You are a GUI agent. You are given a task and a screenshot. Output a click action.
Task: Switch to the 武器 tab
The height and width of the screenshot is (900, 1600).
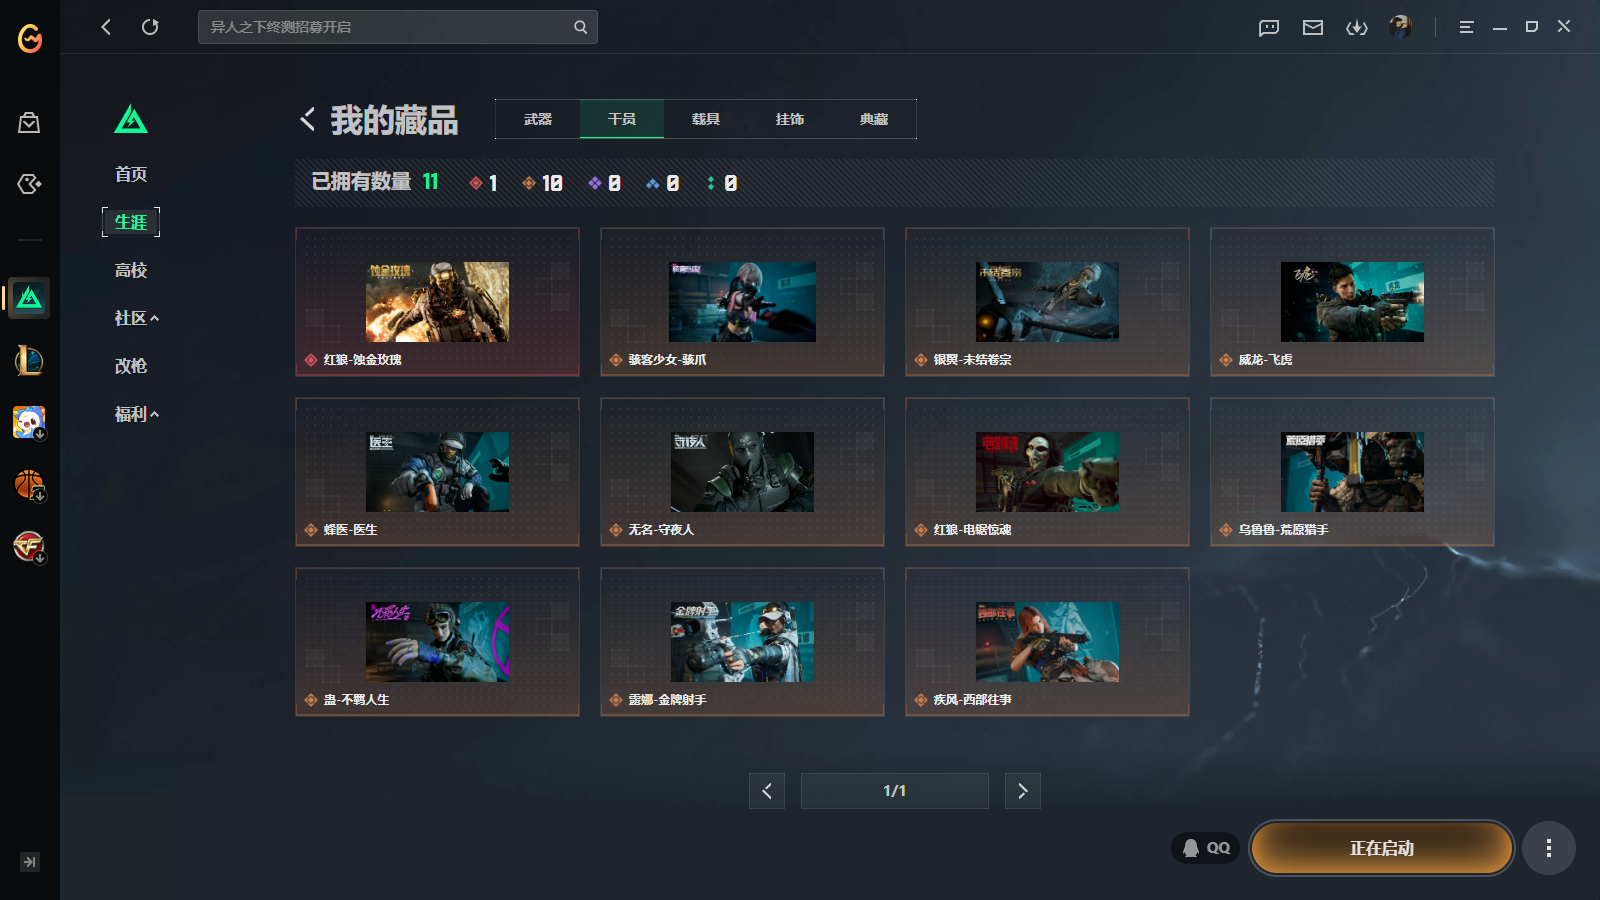[538, 119]
